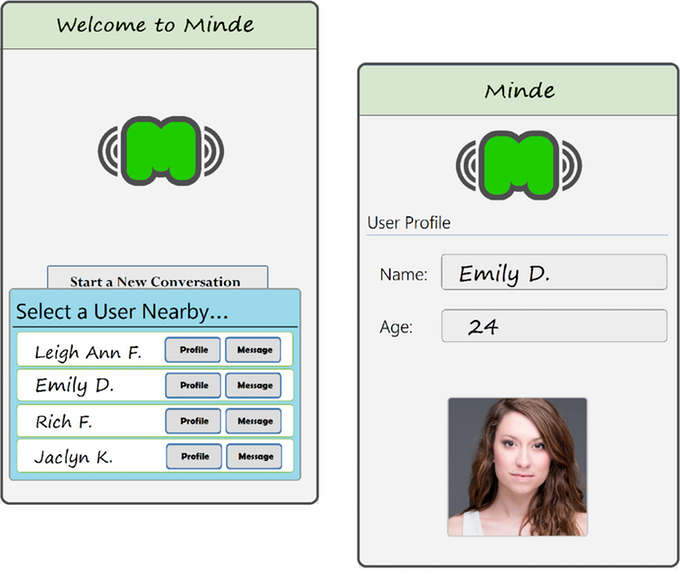Click the Minde title on the profile screen
Screen dimensions: 680x574
click(x=520, y=91)
